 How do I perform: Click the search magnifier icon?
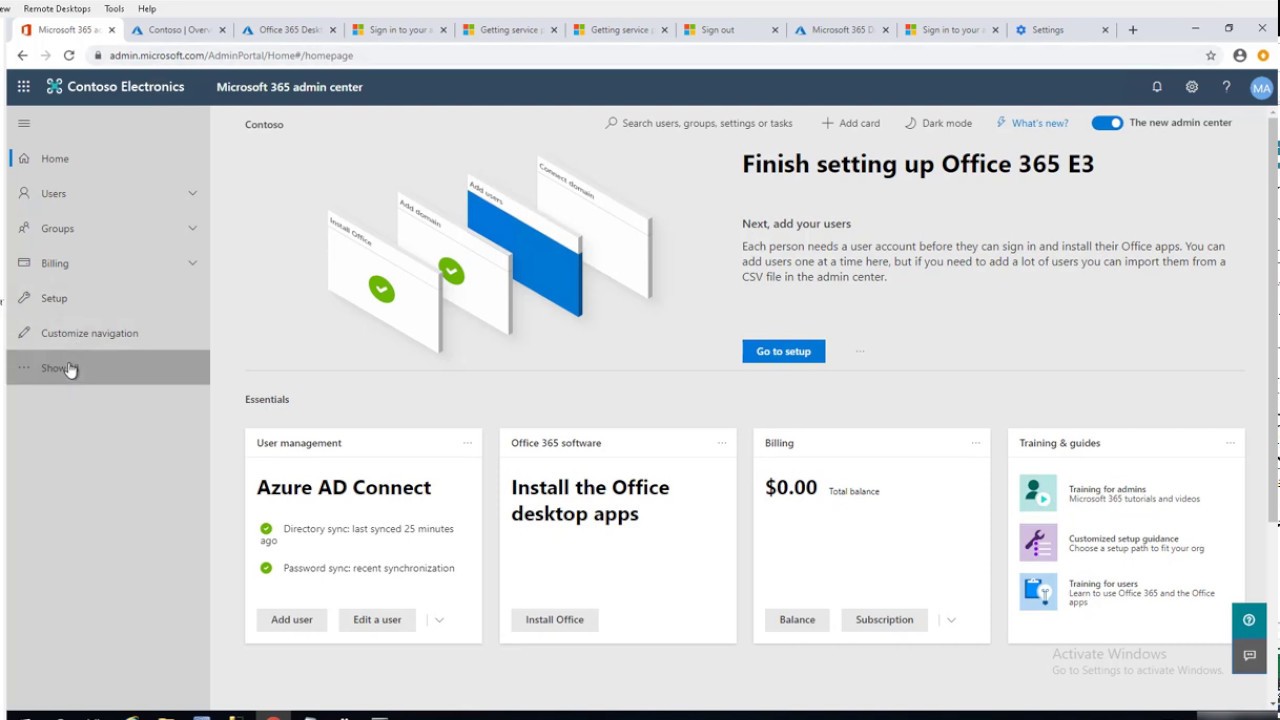coord(611,123)
